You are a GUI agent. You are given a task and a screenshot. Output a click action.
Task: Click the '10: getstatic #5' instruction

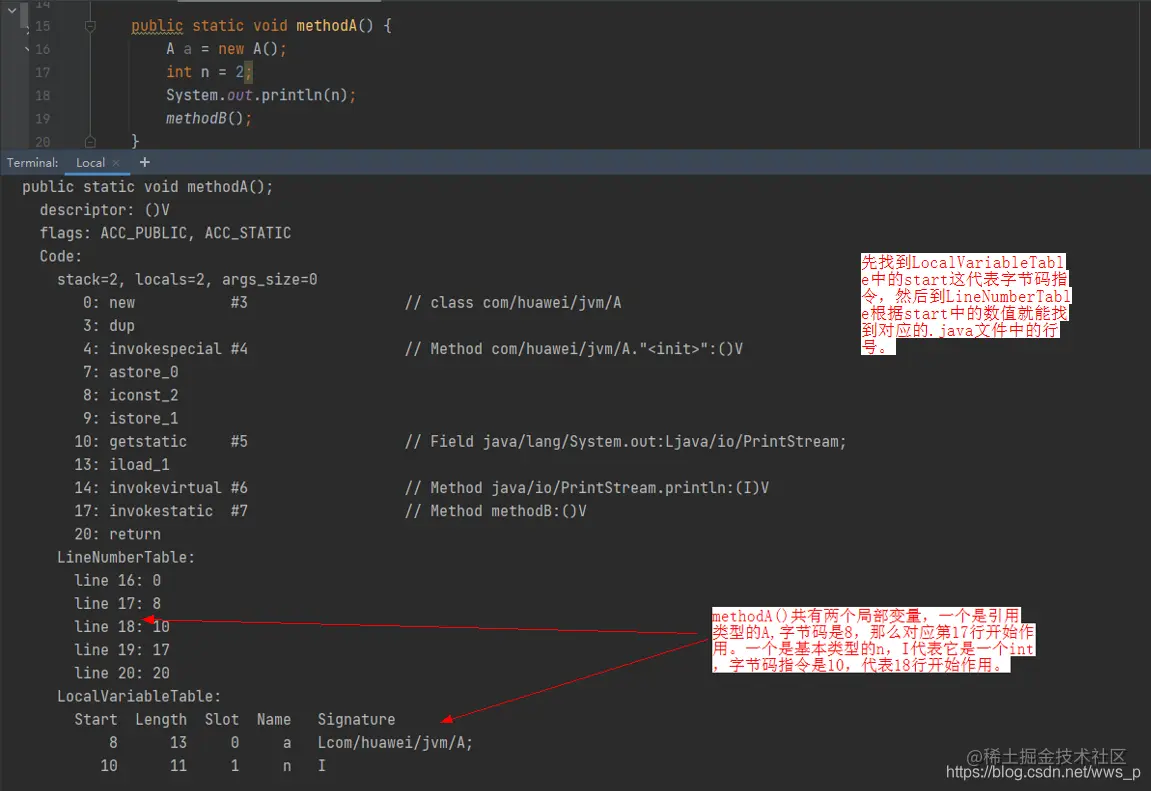pos(161,442)
